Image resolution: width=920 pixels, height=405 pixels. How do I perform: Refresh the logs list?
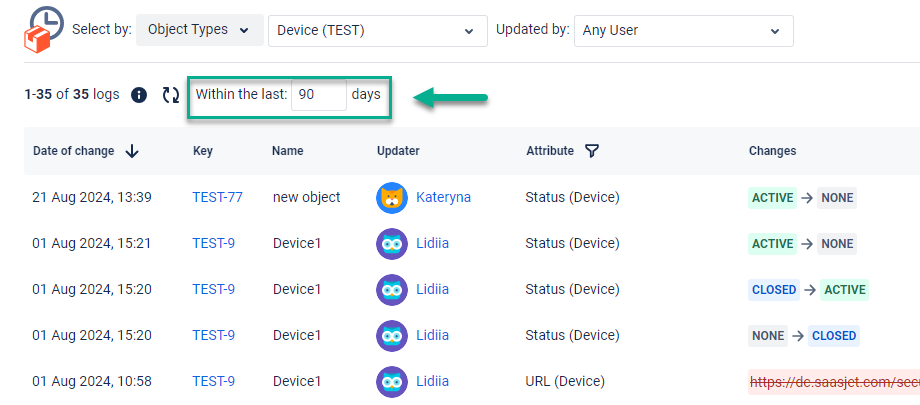point(171,95)
